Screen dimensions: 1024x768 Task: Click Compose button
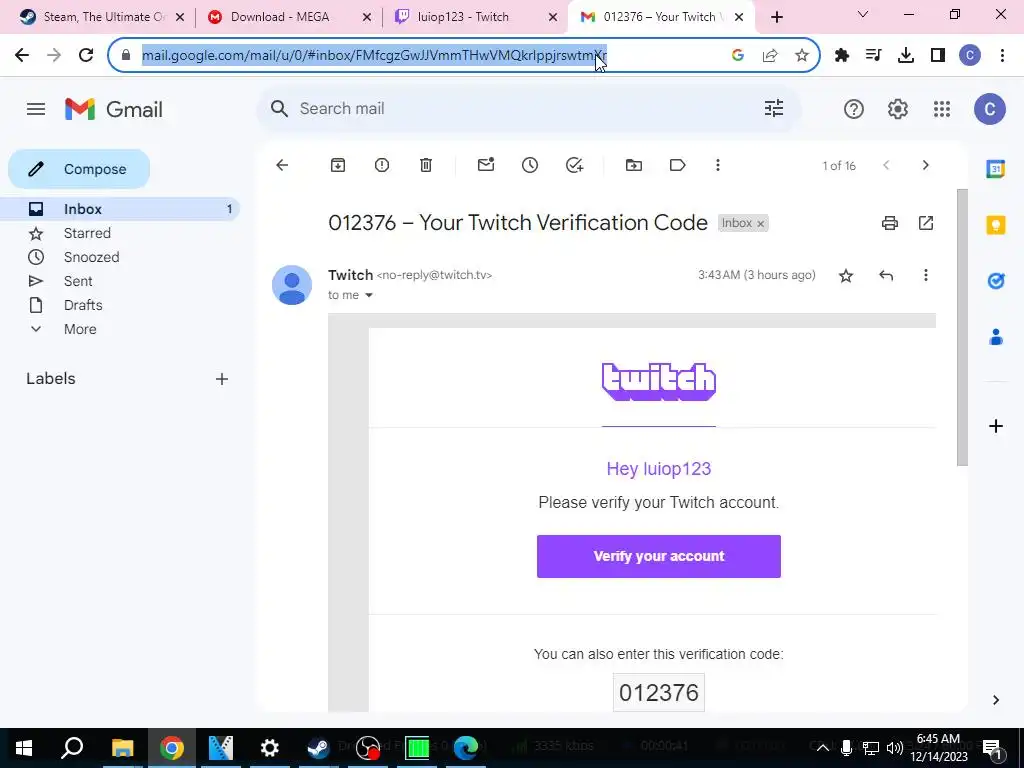(79, 169)
